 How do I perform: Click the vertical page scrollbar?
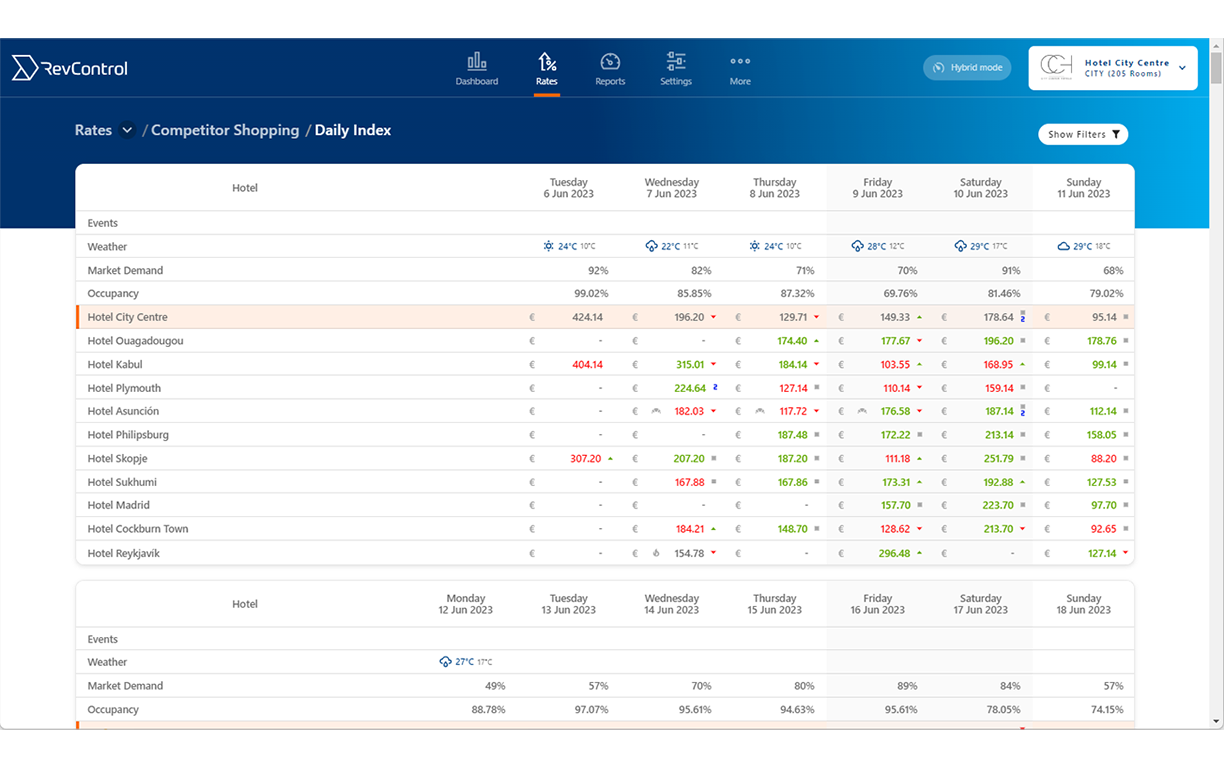click(x=1216, y=70)
